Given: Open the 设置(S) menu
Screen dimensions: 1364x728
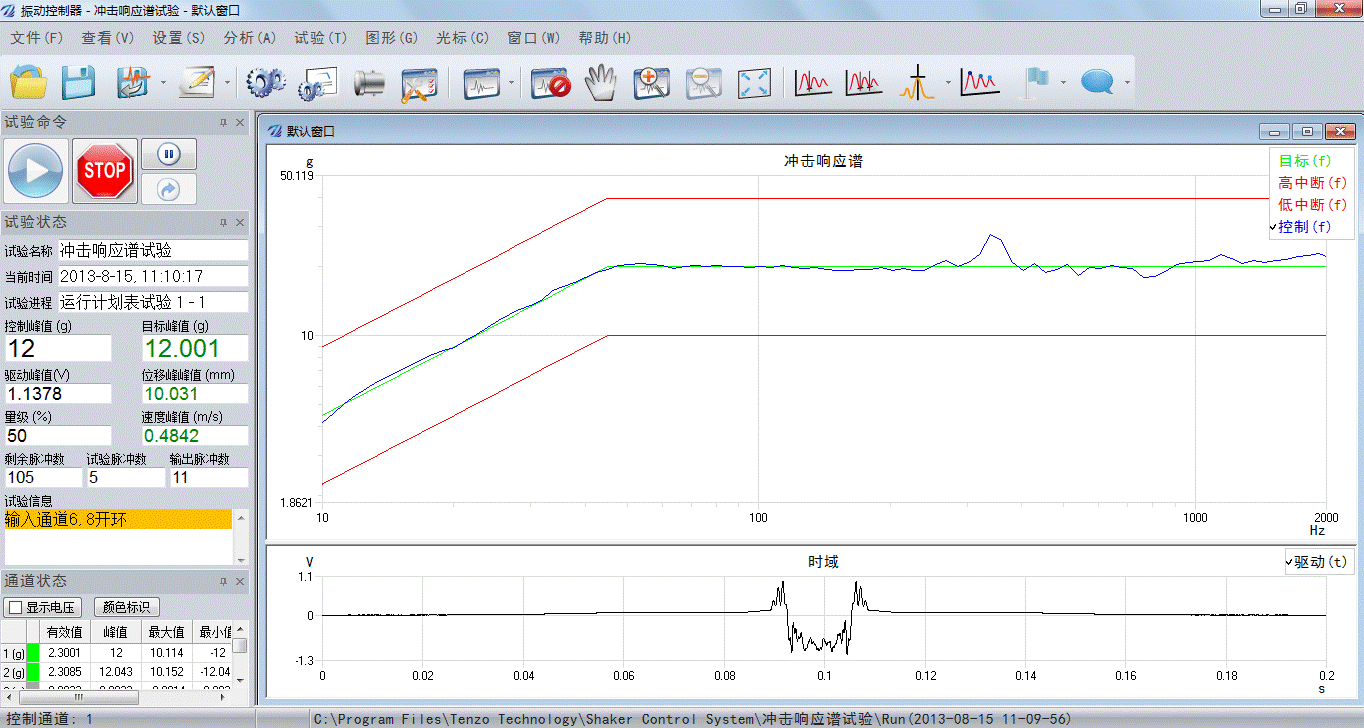Looking at the screenshot, I should click(x=179, y=38).
